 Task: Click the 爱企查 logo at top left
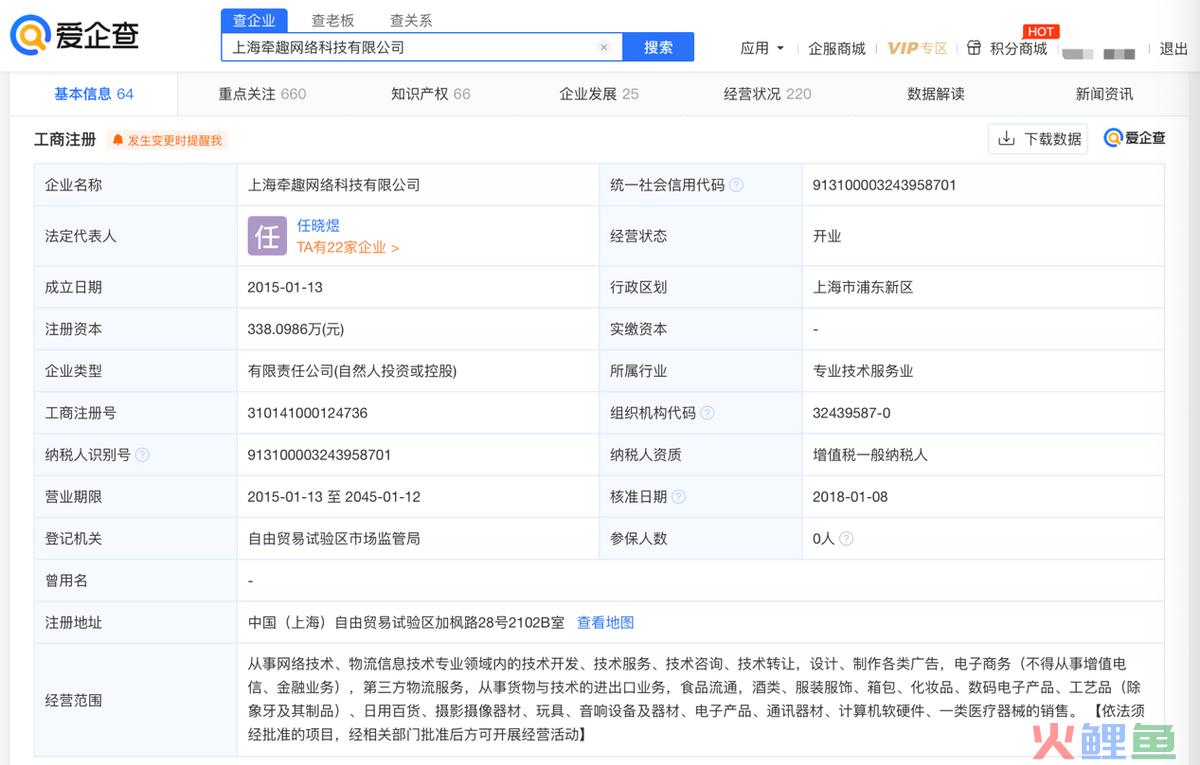(74, 35)
